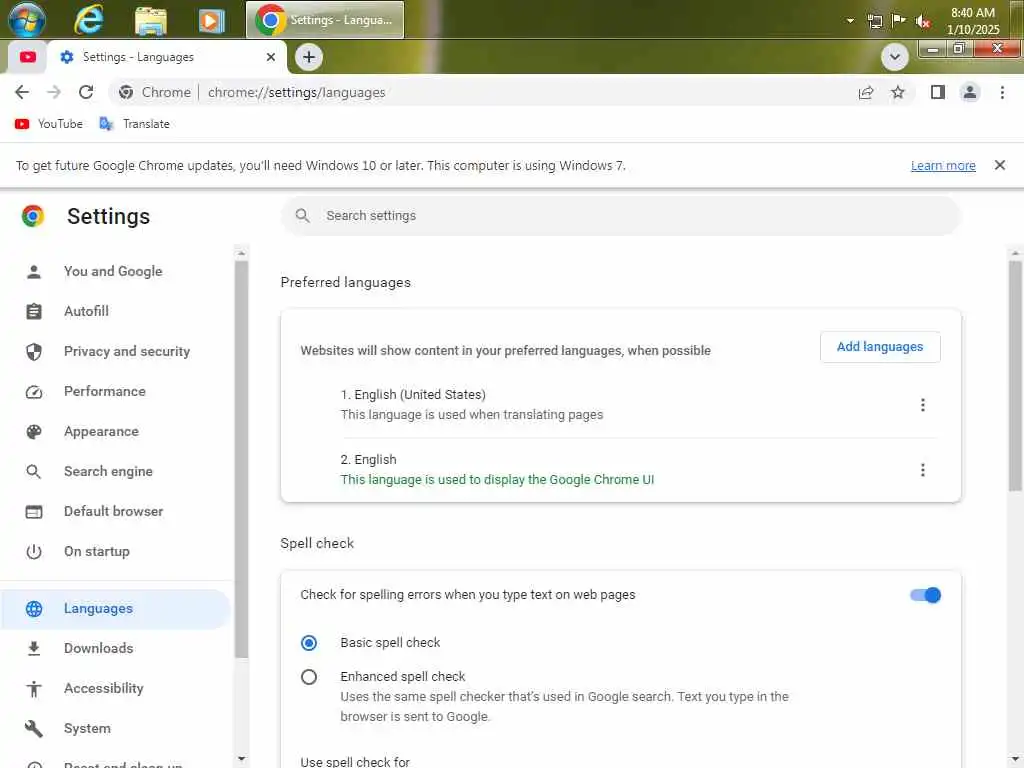Open Search engine settings
The width and height of the screenshot is (1024, 768).
click(x=108, y=472)
